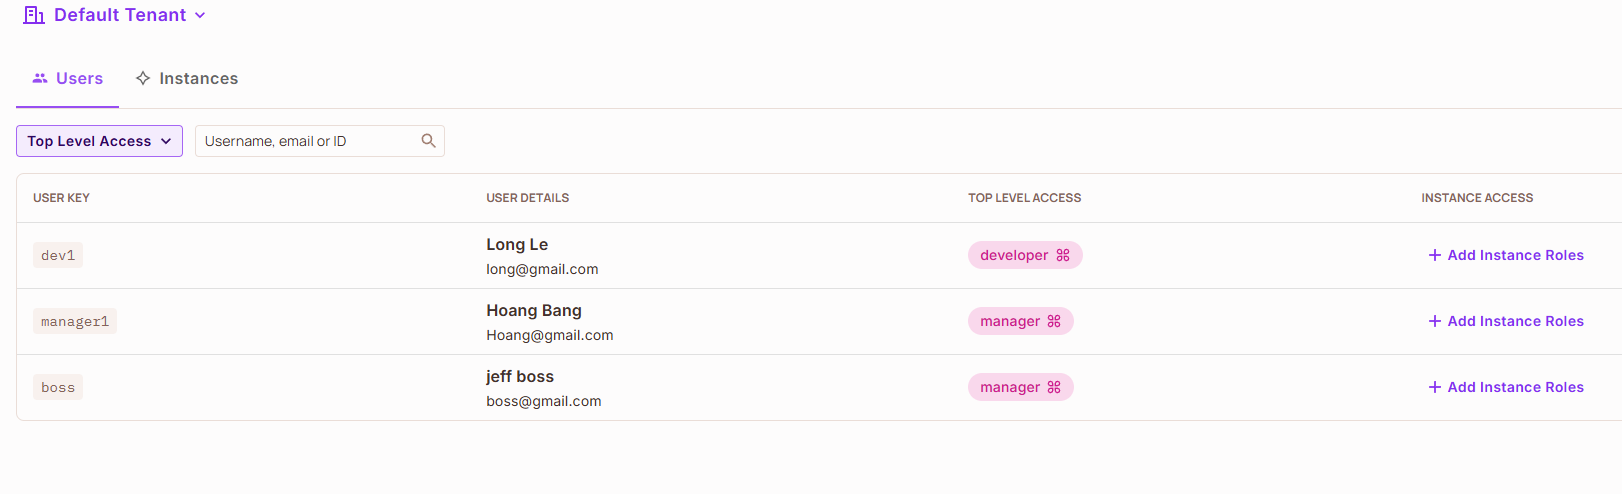The height and width of the screenshot is (494, 1622).
Task: Click the manager1 user key
Action: (x=75, y=321)
